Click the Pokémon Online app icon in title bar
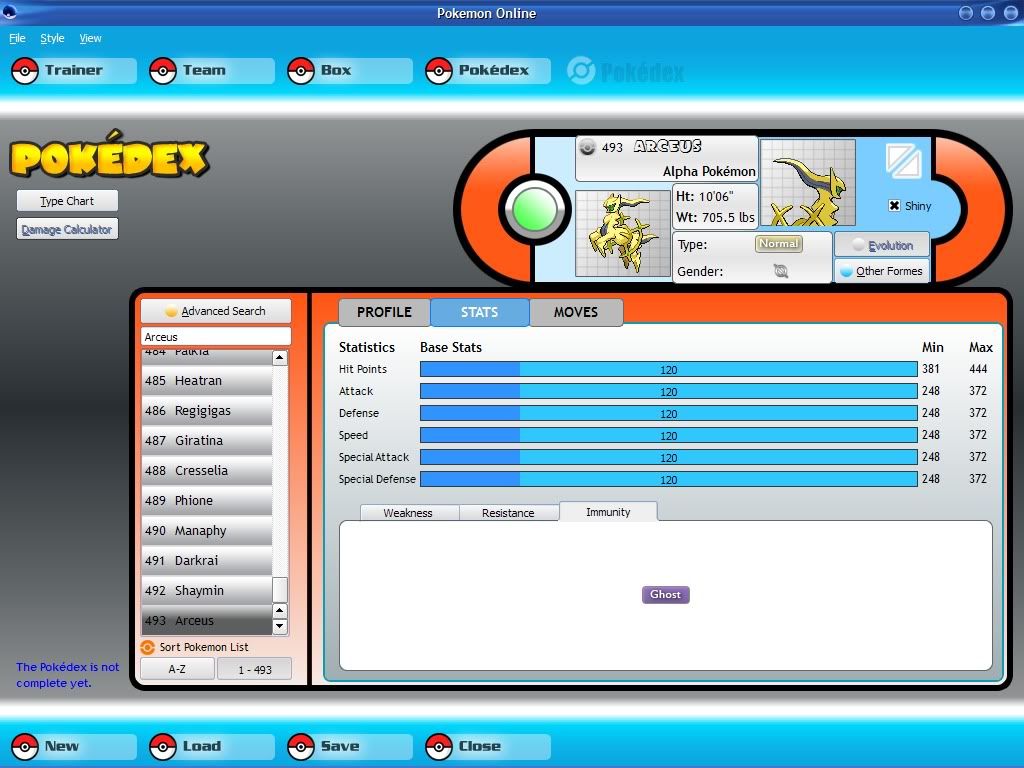 [9, 12]
